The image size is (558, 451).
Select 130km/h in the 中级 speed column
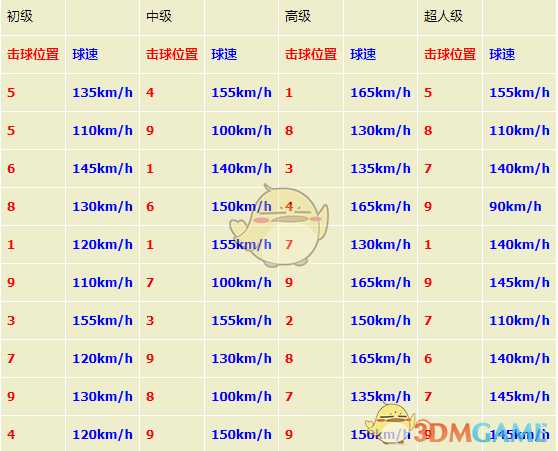point(241,358)
